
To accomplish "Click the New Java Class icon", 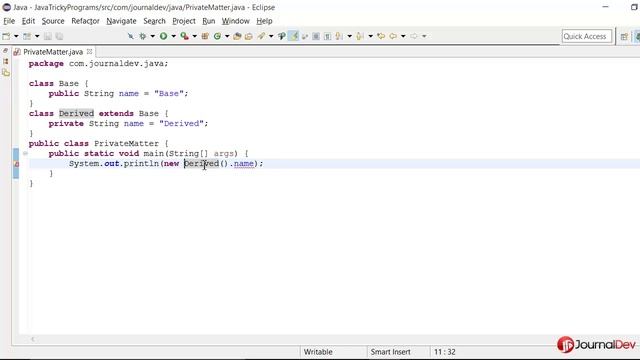I will tap(217, 36).
